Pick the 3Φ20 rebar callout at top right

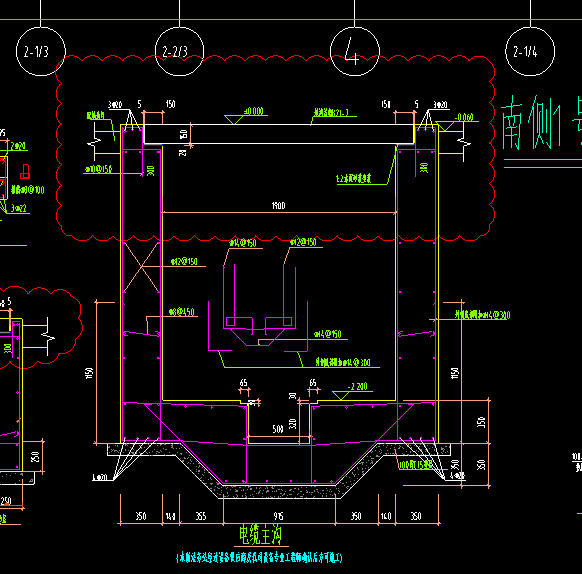[441, 105]
